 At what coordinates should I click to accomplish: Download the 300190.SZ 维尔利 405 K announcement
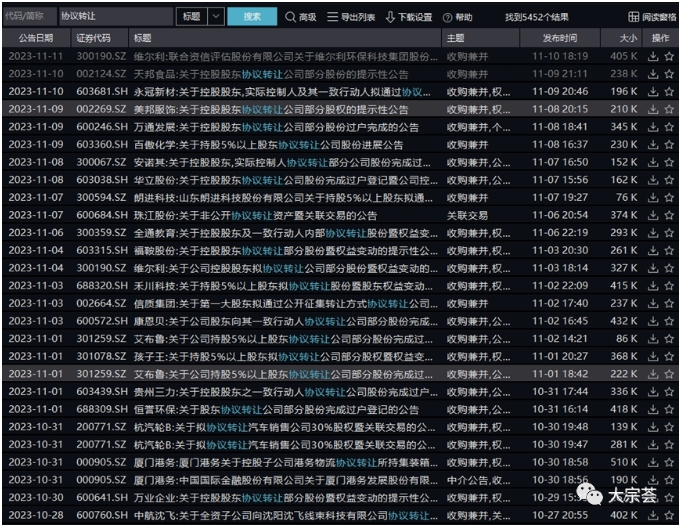[x=653, y=56]
